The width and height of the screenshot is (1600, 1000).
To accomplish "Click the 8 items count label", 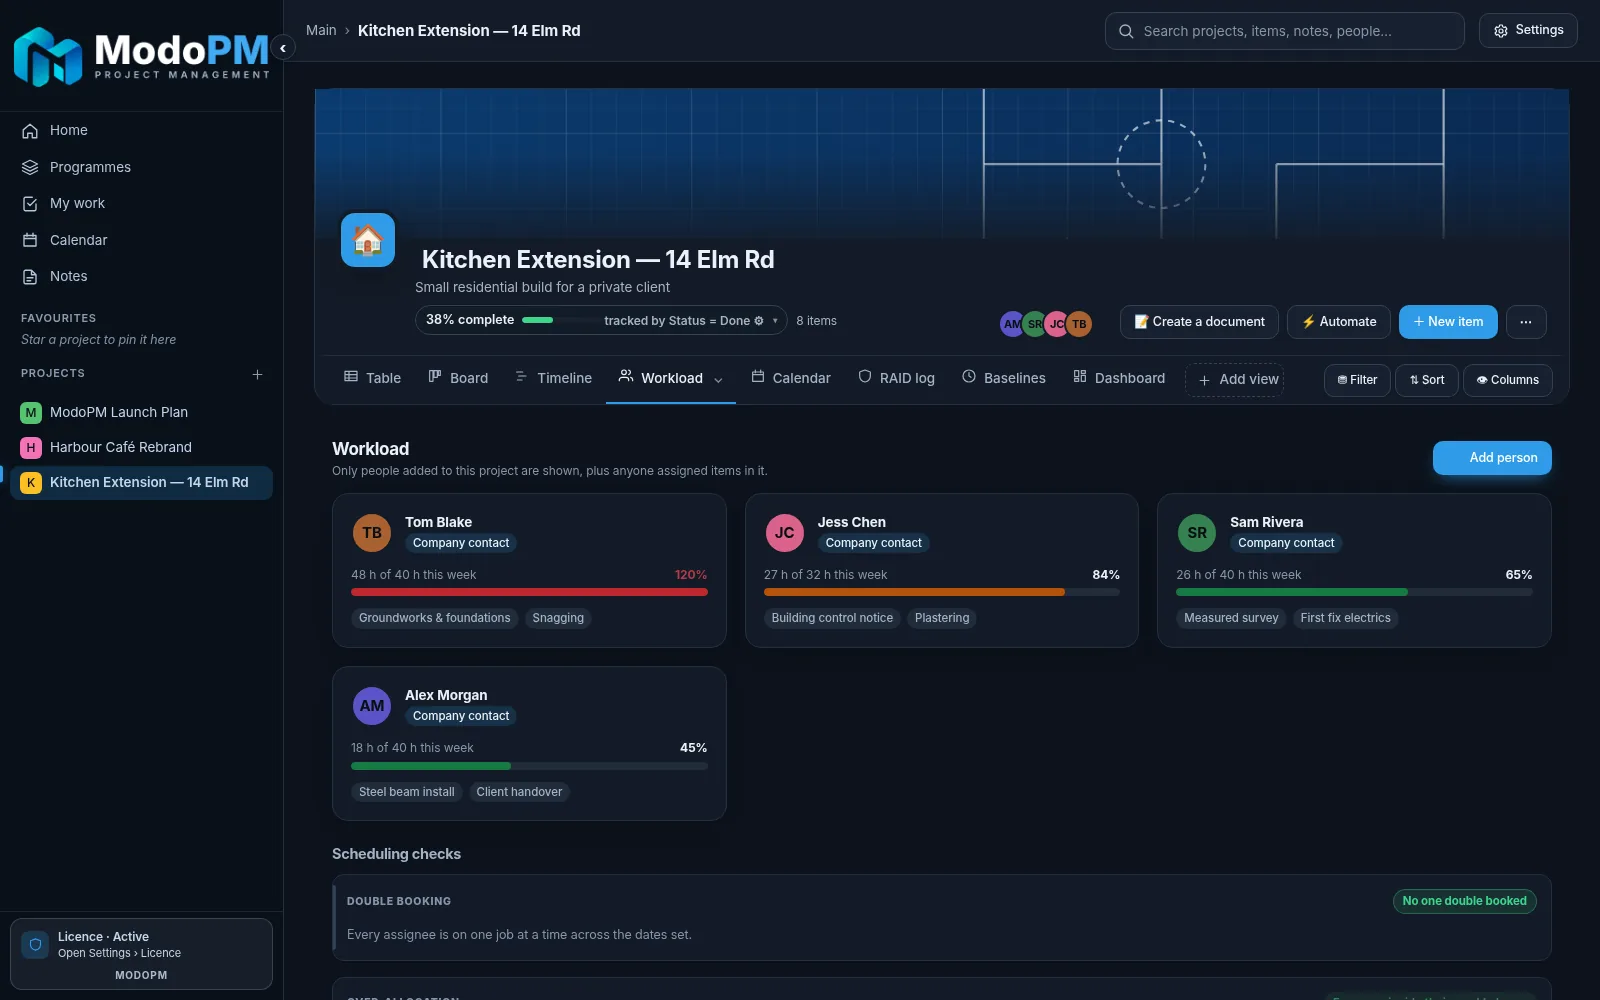I will pos(816,321).
